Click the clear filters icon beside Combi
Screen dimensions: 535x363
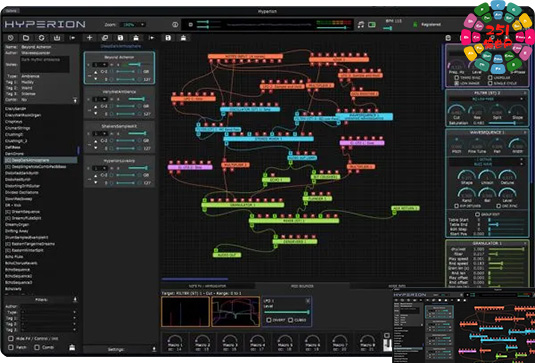click(x=72, y=347)
